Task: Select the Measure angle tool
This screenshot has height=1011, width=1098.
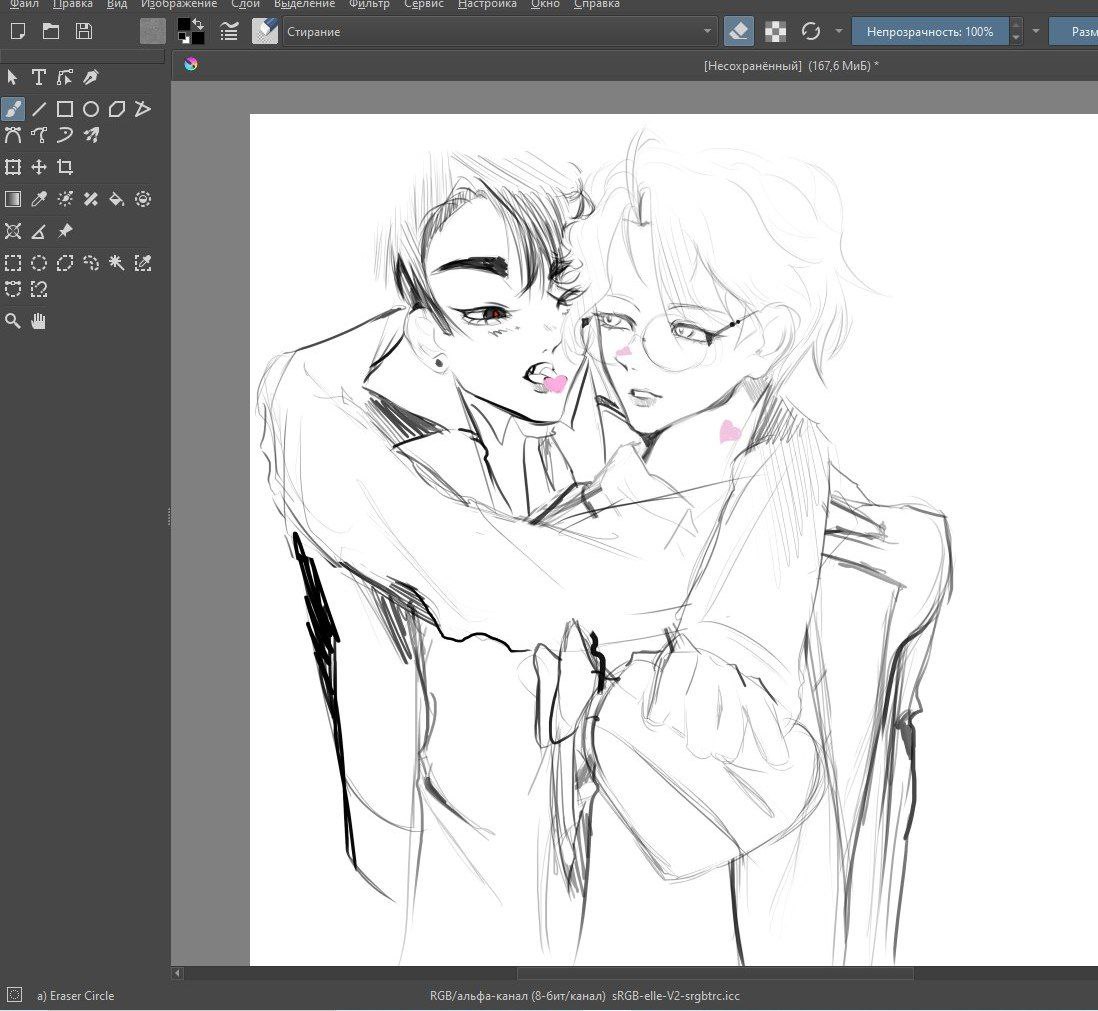Action: tap(39, 231)
